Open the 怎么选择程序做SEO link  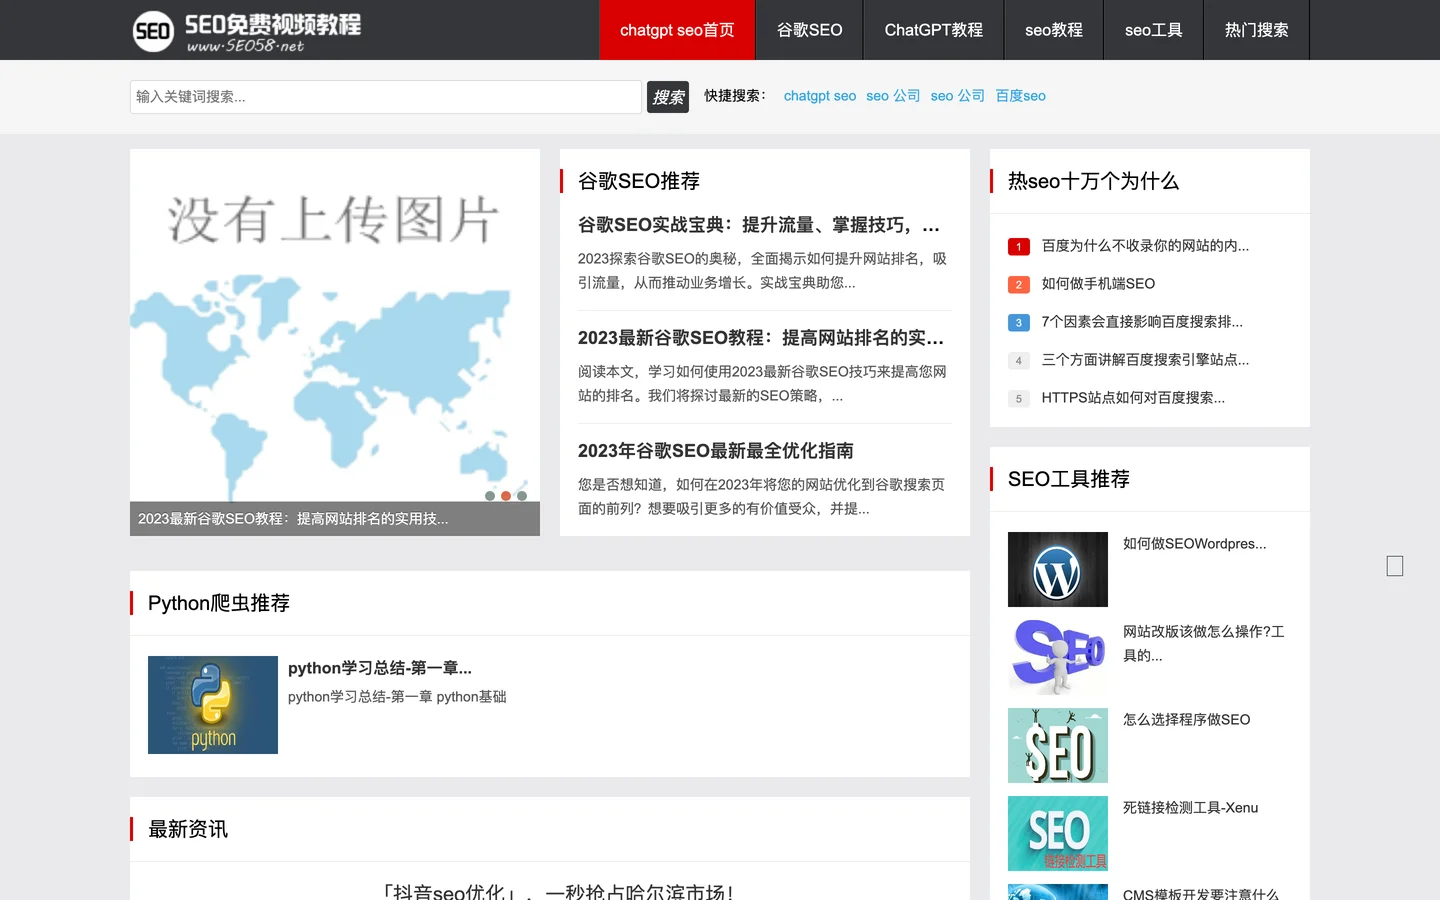pyautogui.click(x=1186, y=720)
